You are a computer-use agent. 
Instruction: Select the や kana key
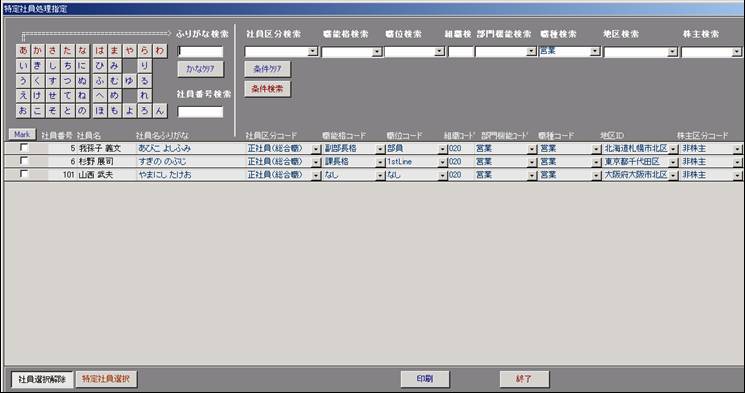pos(129,51)
